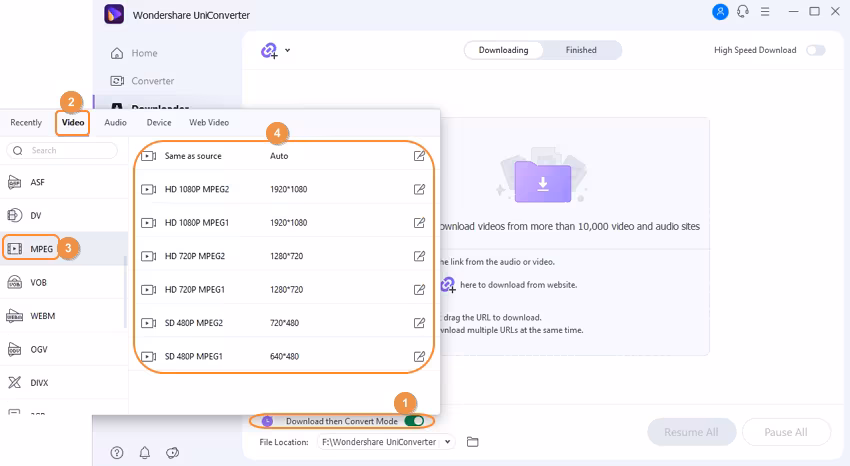Choose DIVX format in list

coord(64,383)
